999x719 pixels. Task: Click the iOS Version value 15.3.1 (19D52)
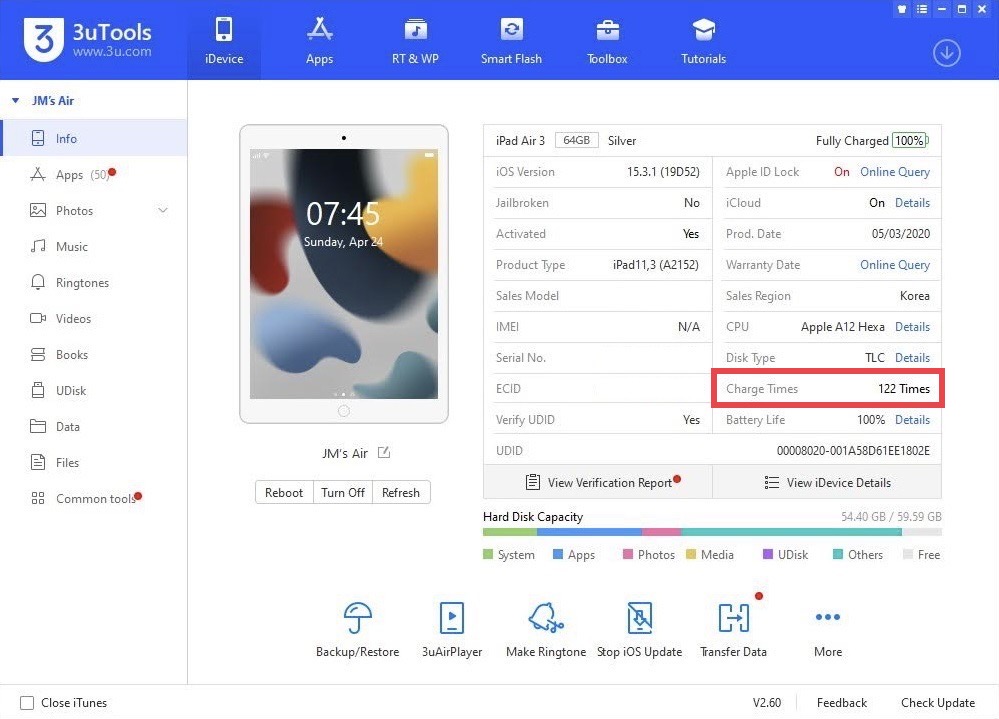[x=663, y=172]
